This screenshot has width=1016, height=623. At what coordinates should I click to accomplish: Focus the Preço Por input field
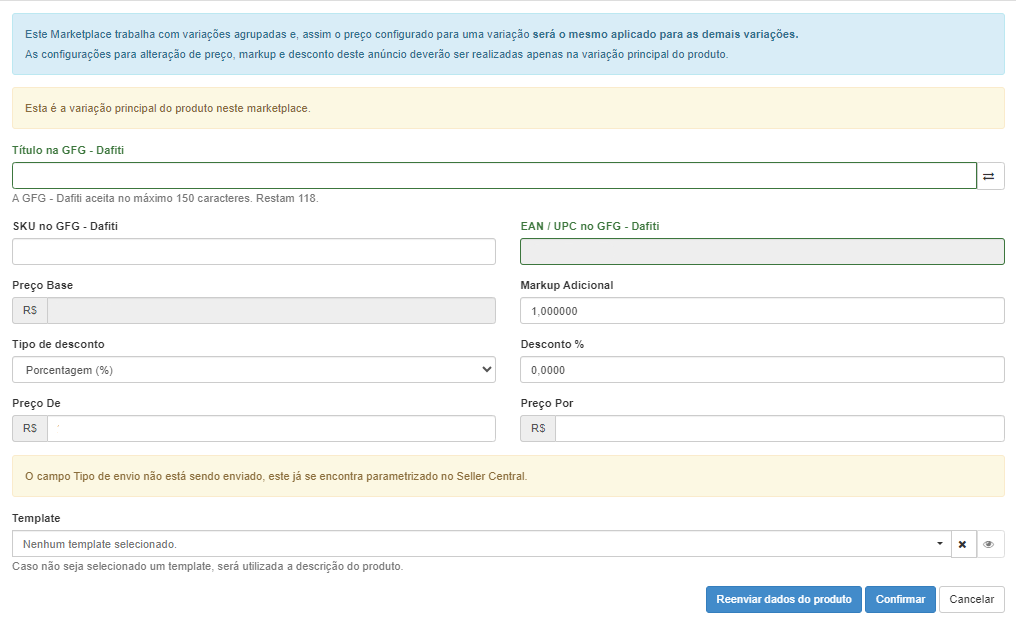click(x=779, y=429)
